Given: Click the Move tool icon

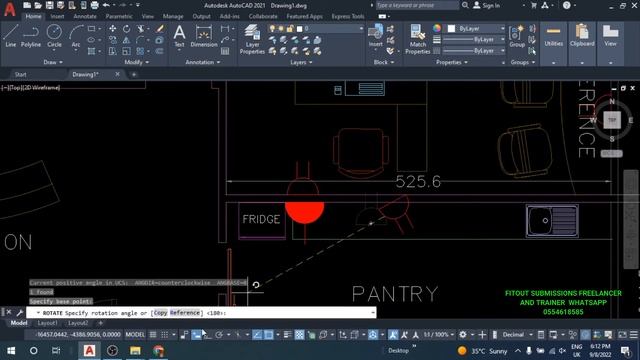Looking at the screenshot, I should tap(113, 29).
